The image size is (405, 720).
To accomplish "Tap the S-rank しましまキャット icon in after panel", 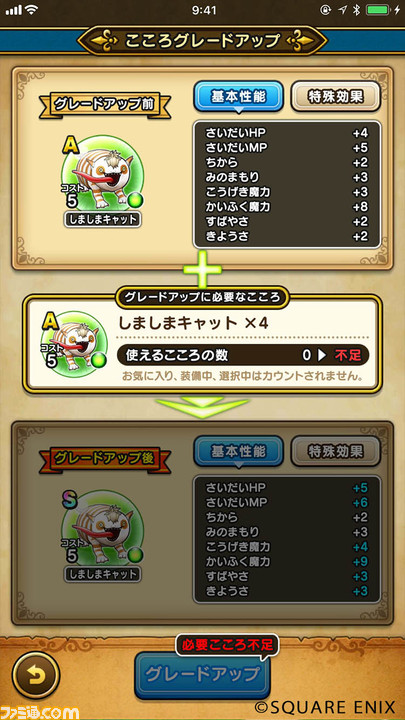I will pos(102,531).
